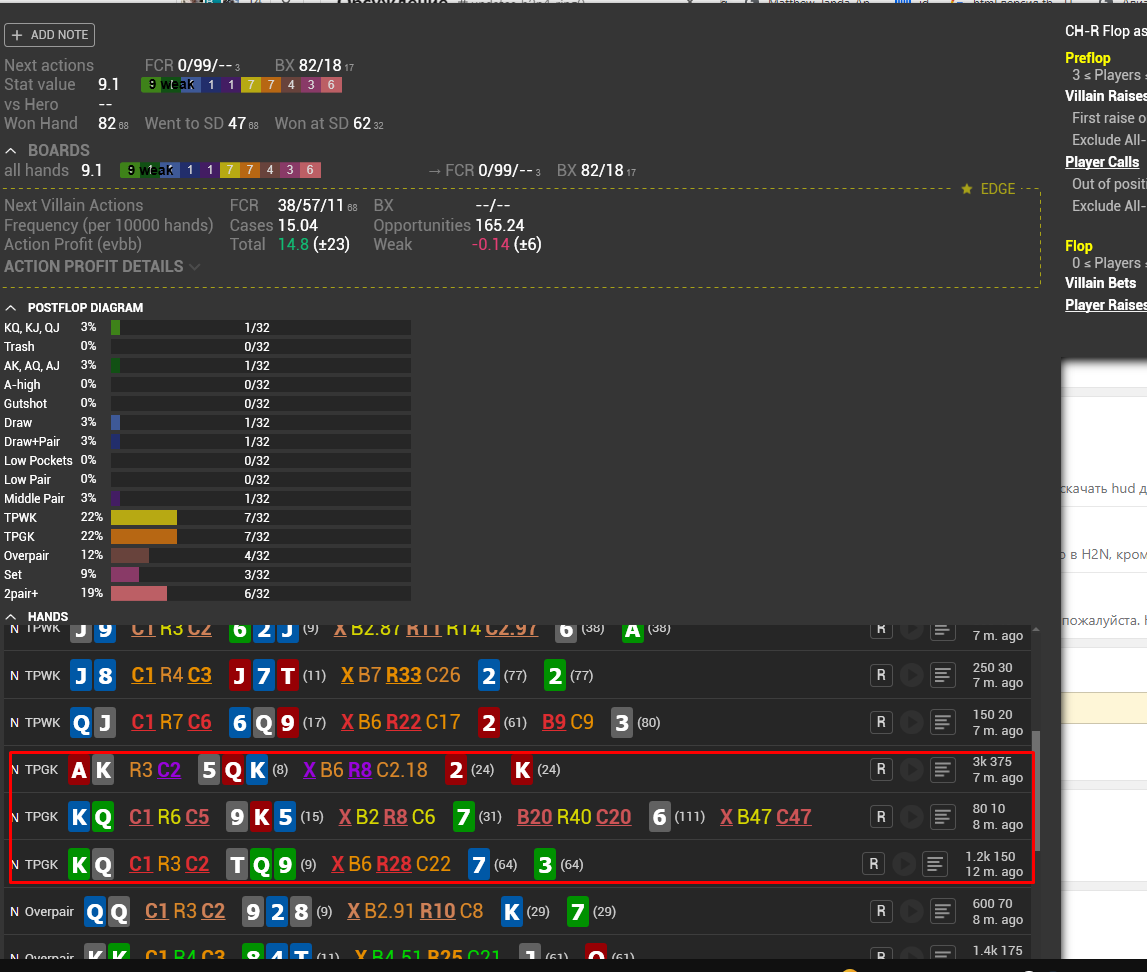Click the Overpair diagram bar
This screenshot has height=972, width=1147.
[130, 556]
